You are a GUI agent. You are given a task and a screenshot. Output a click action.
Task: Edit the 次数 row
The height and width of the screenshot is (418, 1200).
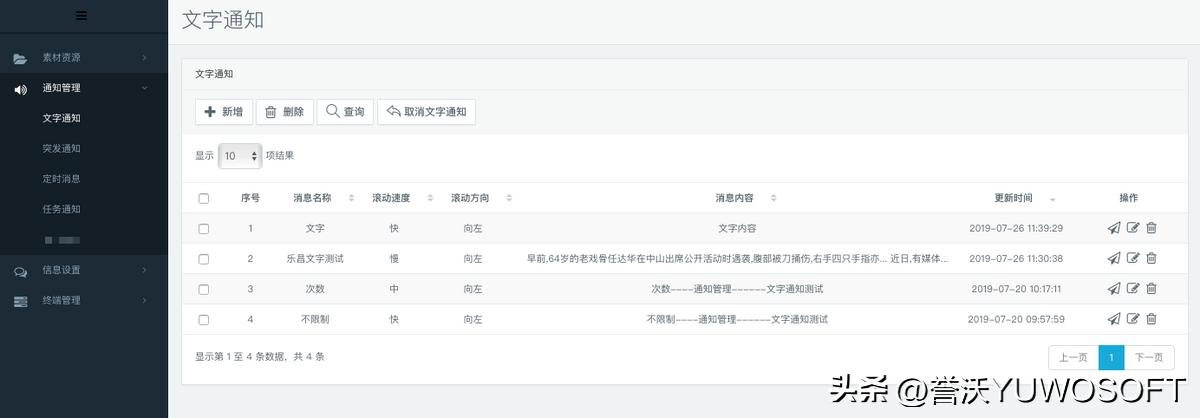[1133, 289]
